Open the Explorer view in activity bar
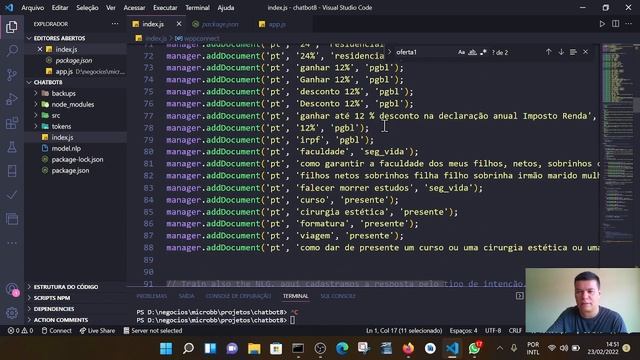The image size is (640, 360). [x=12, y=27]
